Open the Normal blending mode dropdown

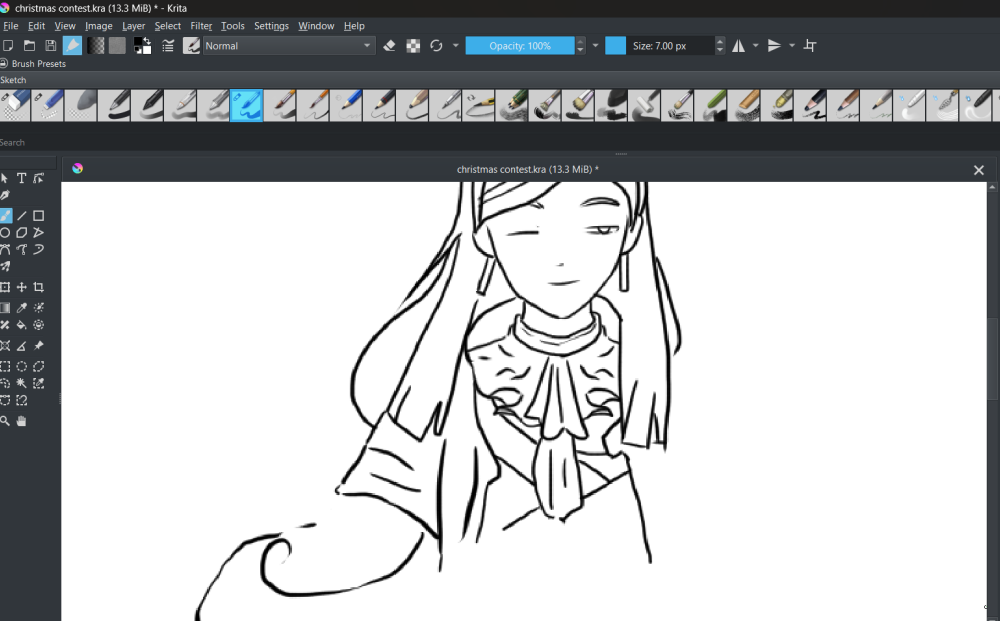tap(289, 46)
